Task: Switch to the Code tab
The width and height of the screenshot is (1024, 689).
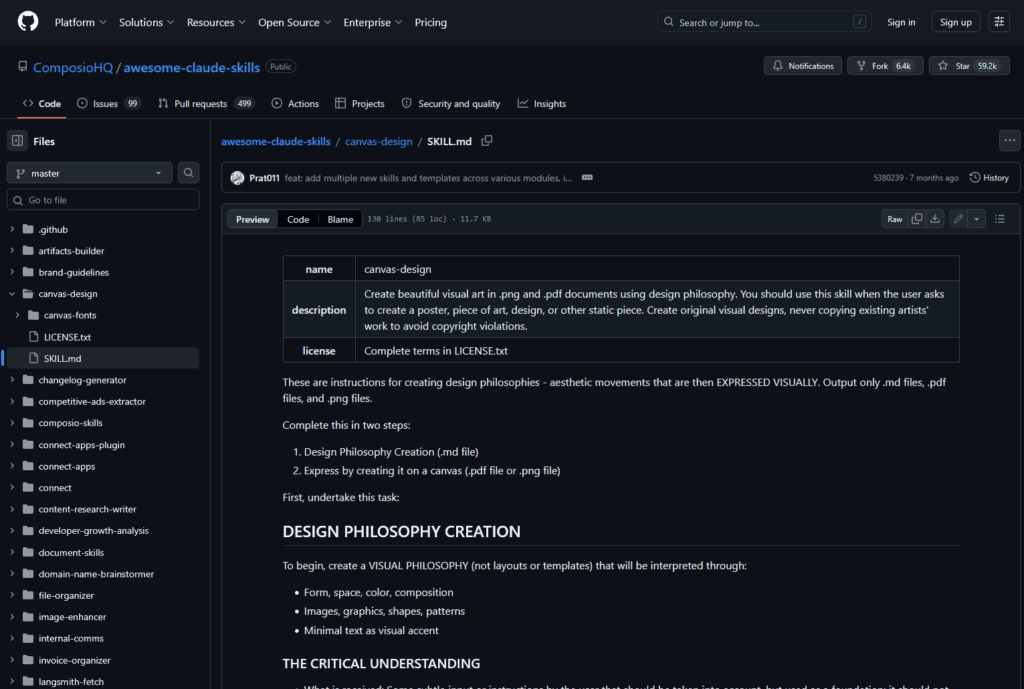Action: [42, 103]
